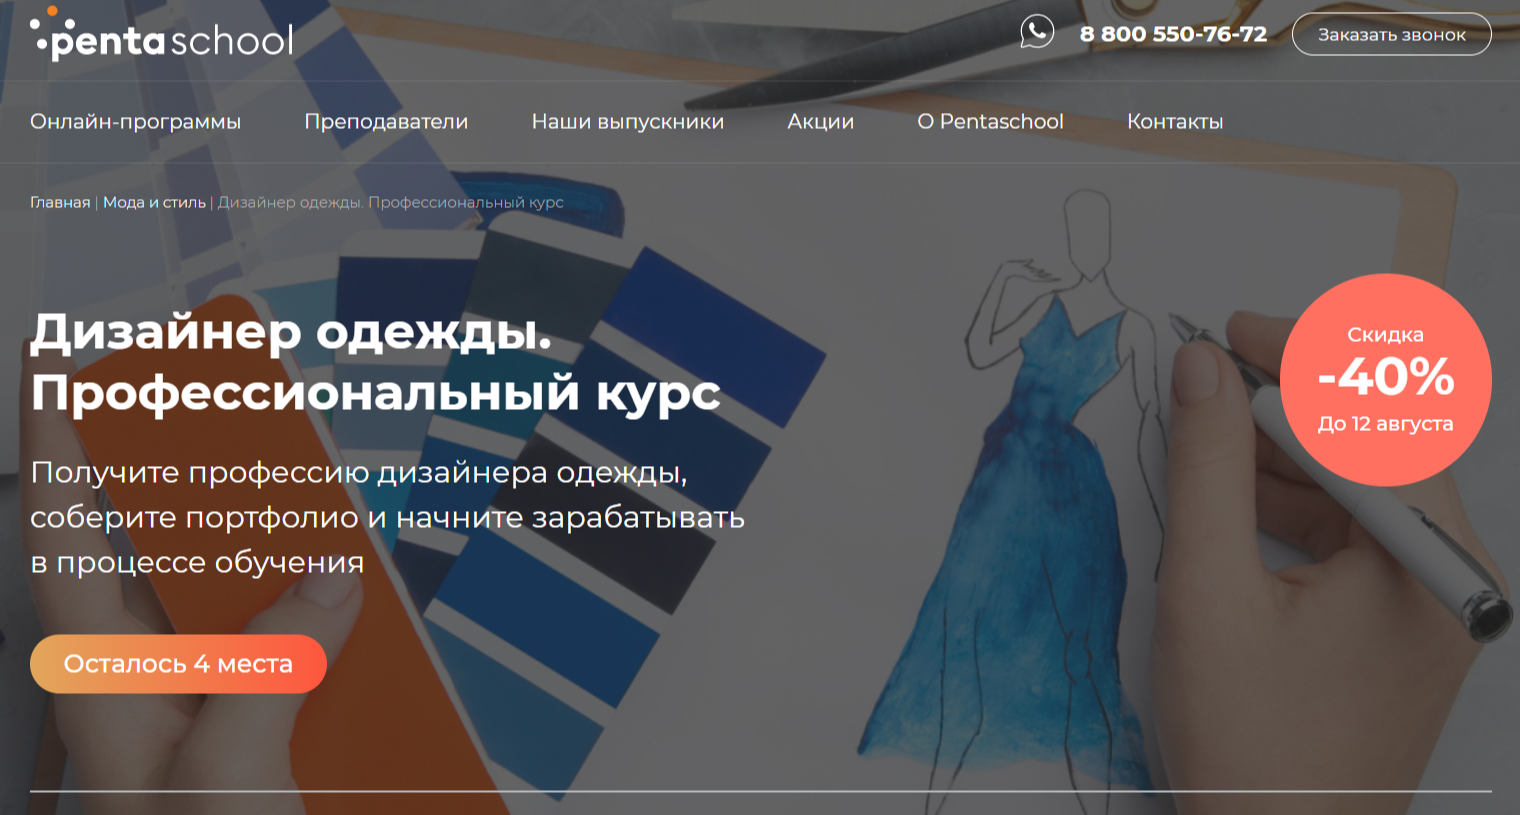The image size is (1520, 815).
Task: Click the course heading 'Дизайнер одежды. Профессиональный курс'
Action: click(x=375, y=362)
